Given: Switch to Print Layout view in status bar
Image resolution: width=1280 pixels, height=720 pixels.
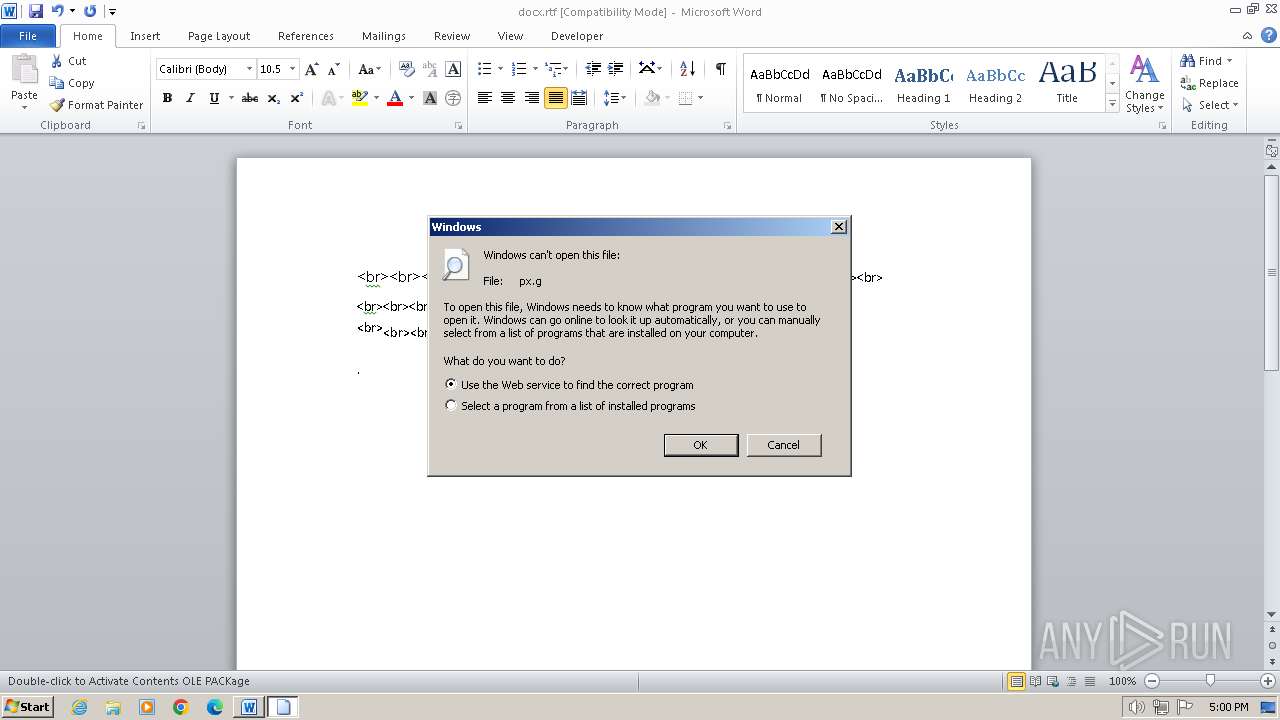Looking at the screenshot, I should pyautogui.click(x=1016, y=681).
